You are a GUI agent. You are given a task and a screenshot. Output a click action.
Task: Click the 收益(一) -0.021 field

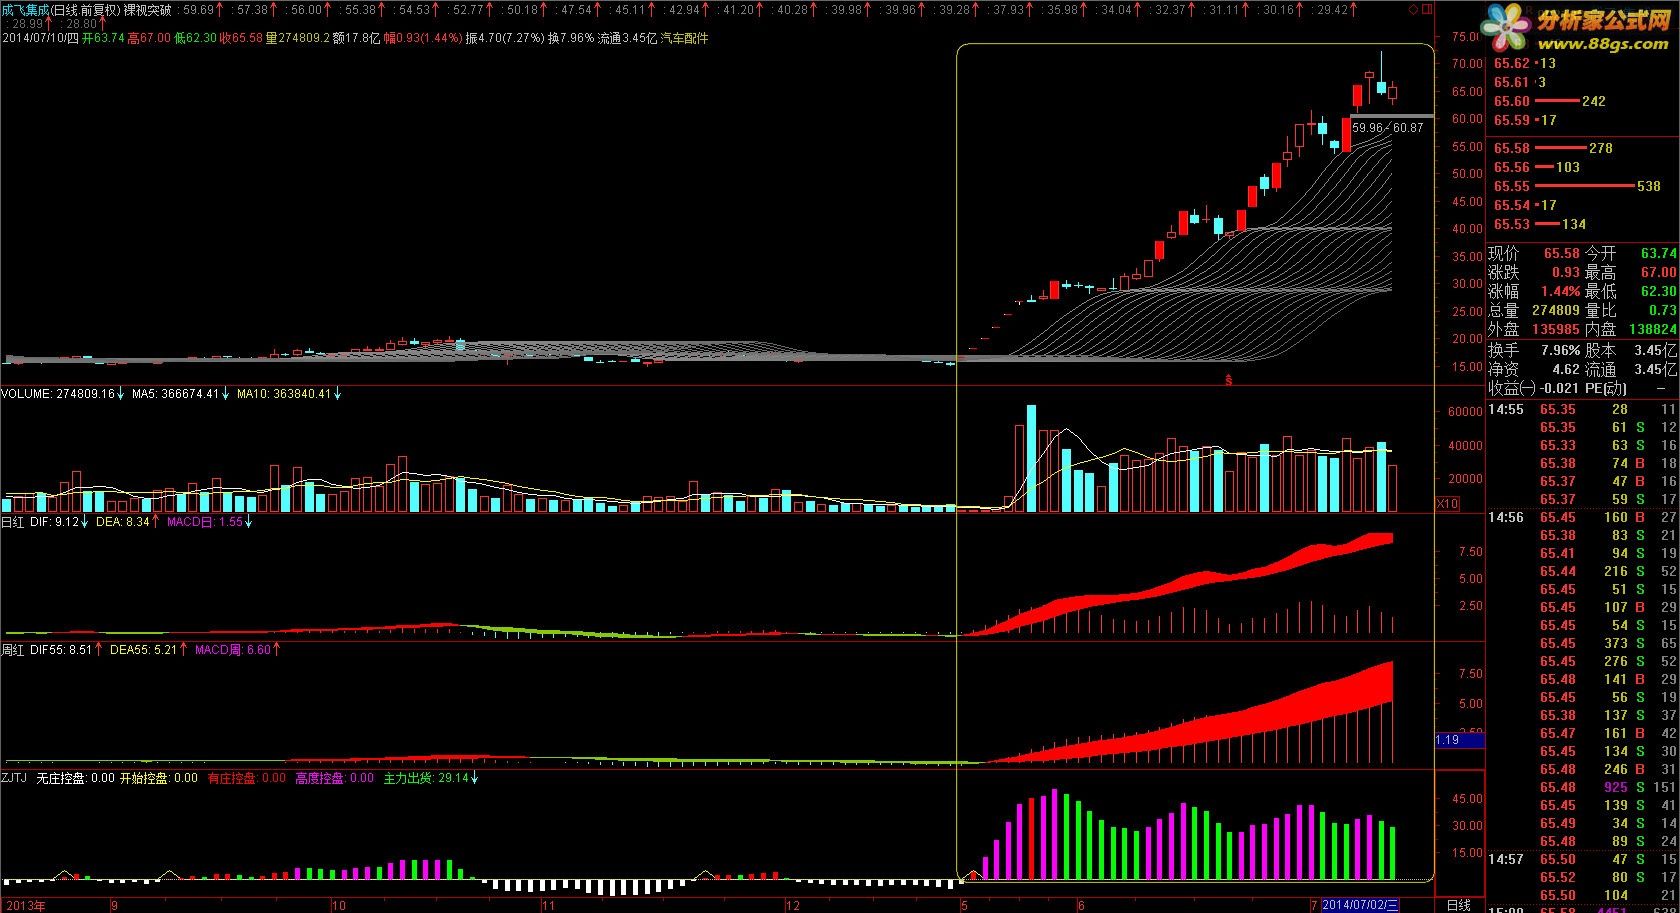click(x=1534, y=389)
